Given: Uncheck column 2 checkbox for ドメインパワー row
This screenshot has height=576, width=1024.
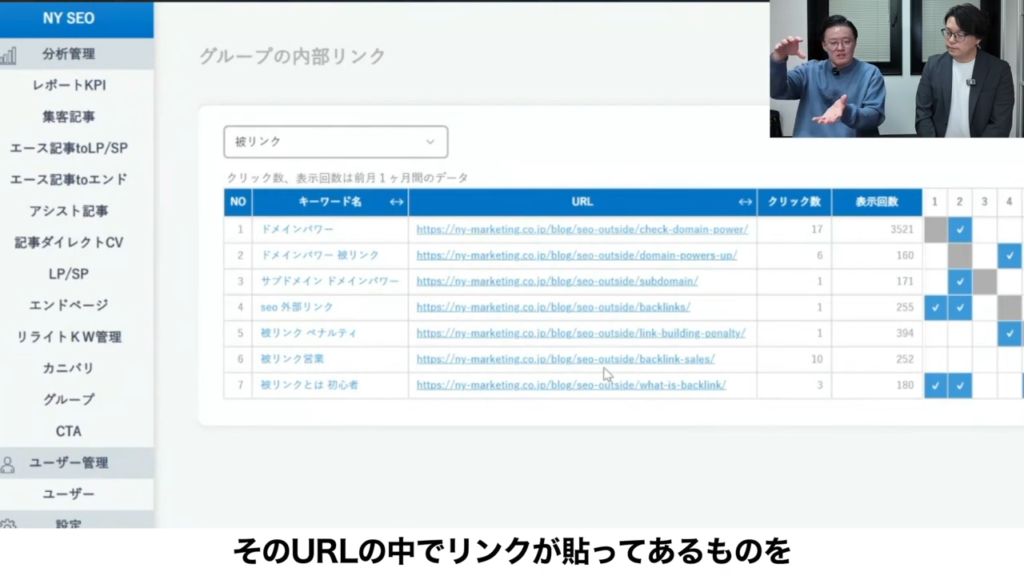Looking at the screenshot, I should (959, 229).
